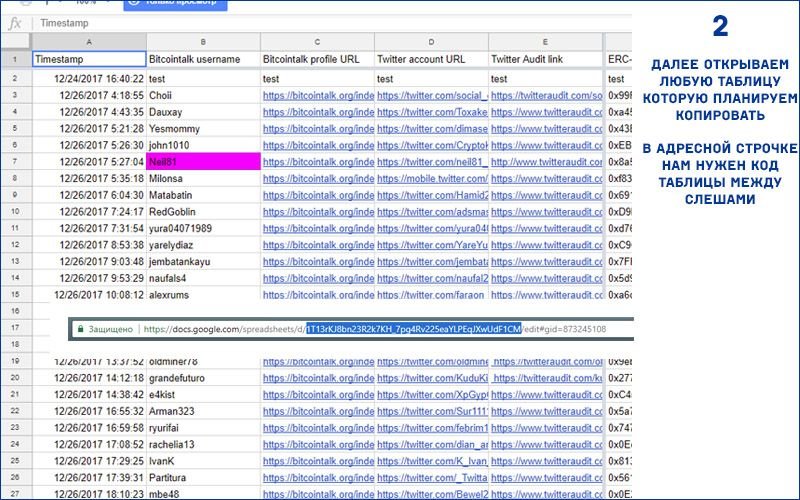
Task: Select row 16 header
Action: (x=15, y=311)
